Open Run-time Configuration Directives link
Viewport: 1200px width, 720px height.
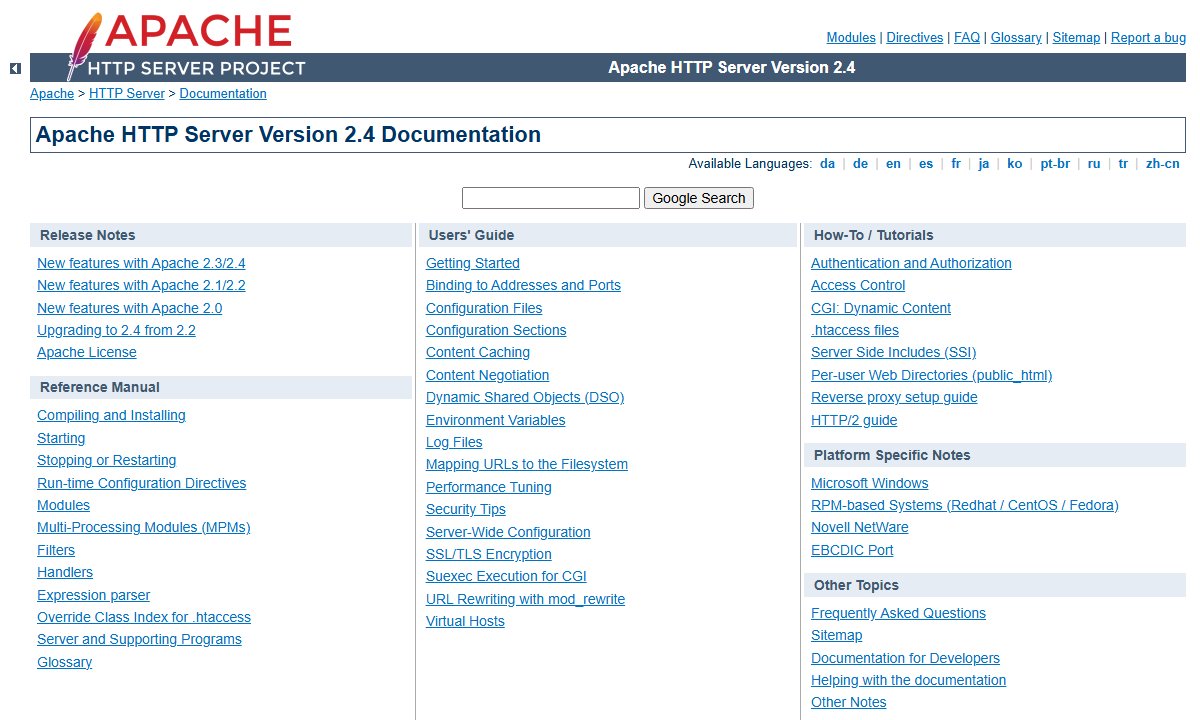tap(141, 484)
